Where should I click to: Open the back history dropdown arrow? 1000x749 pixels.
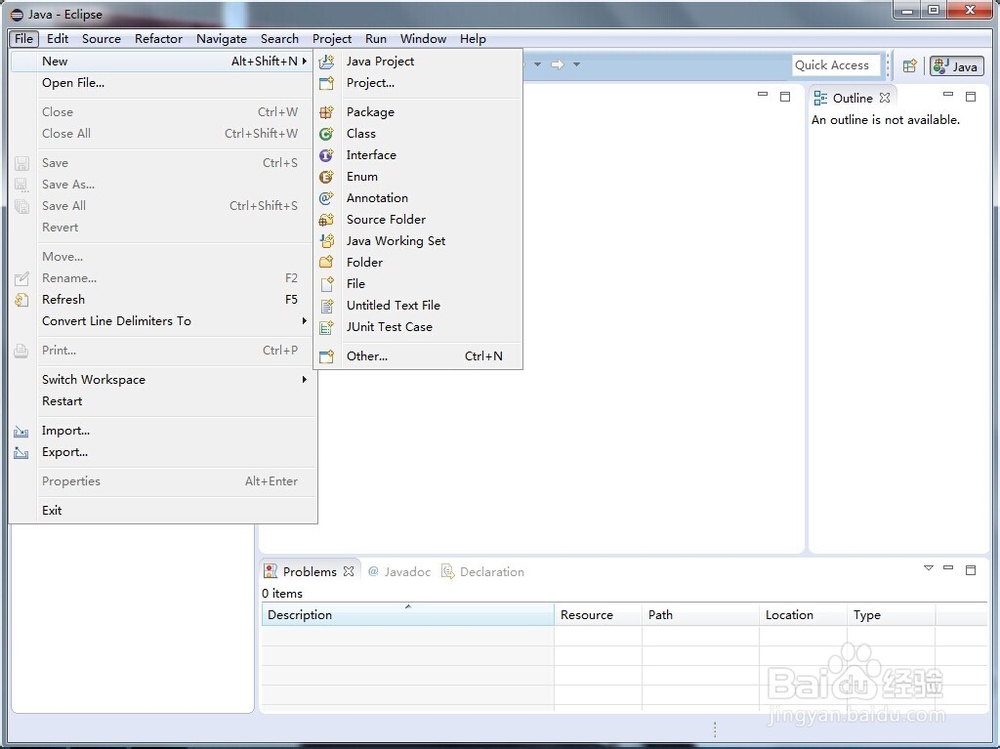click(538, 64)
